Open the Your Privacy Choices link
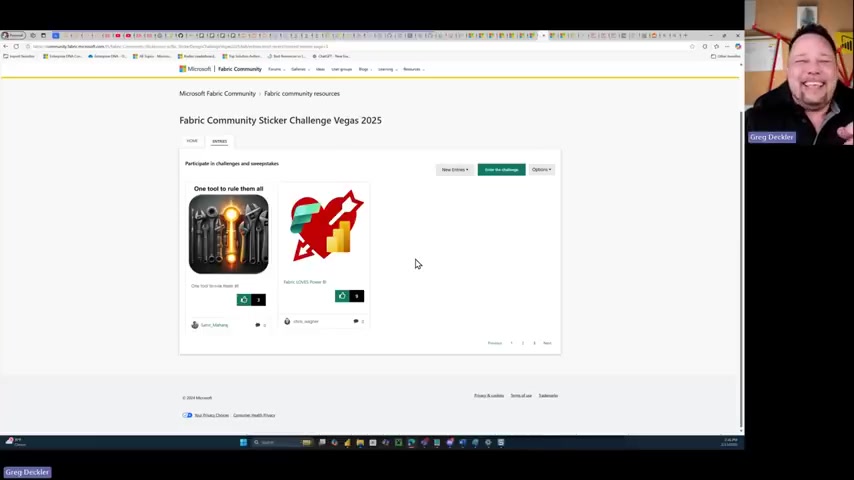Viewport: 854px width, 480px height. click(x=211, y=415)
